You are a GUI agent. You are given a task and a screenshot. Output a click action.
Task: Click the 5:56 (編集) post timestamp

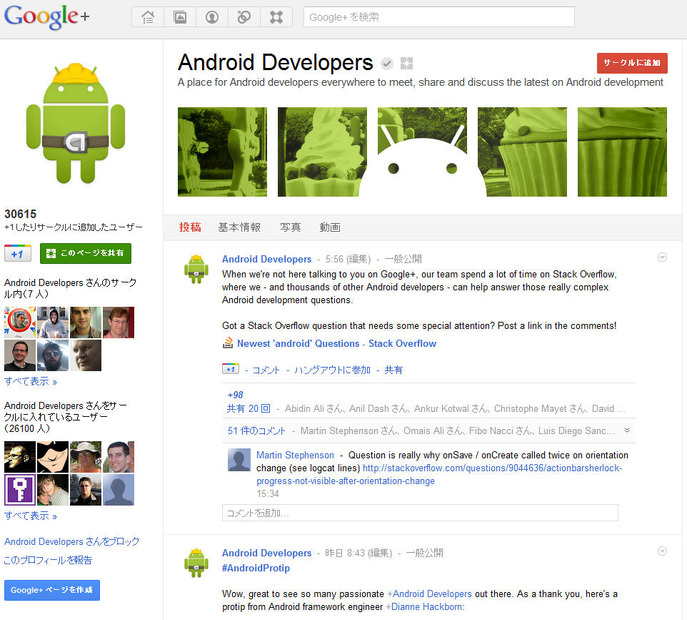click(x=348, y=259)
